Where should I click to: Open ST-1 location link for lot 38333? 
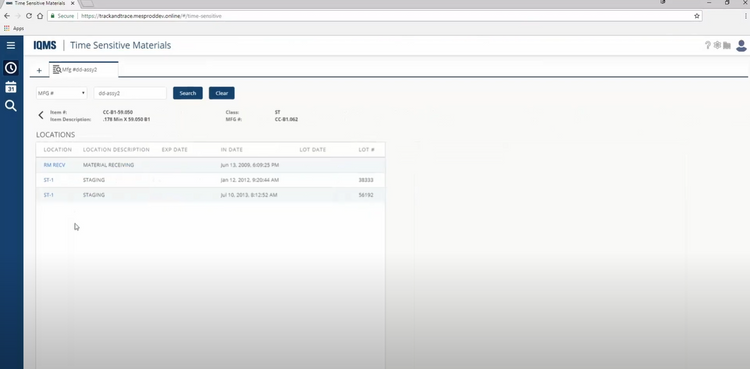click(x=48, y=180)
